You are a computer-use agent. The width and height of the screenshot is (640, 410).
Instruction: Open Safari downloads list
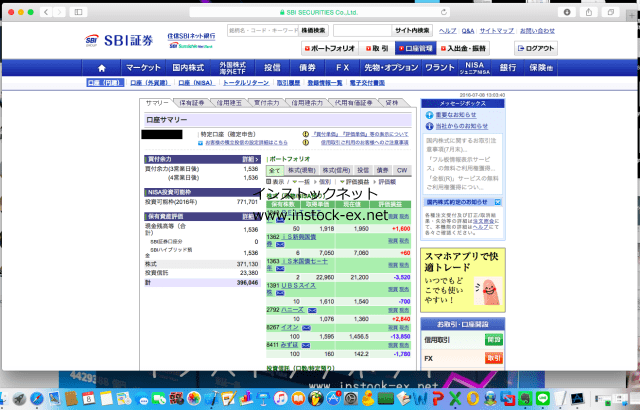[567, 12]
